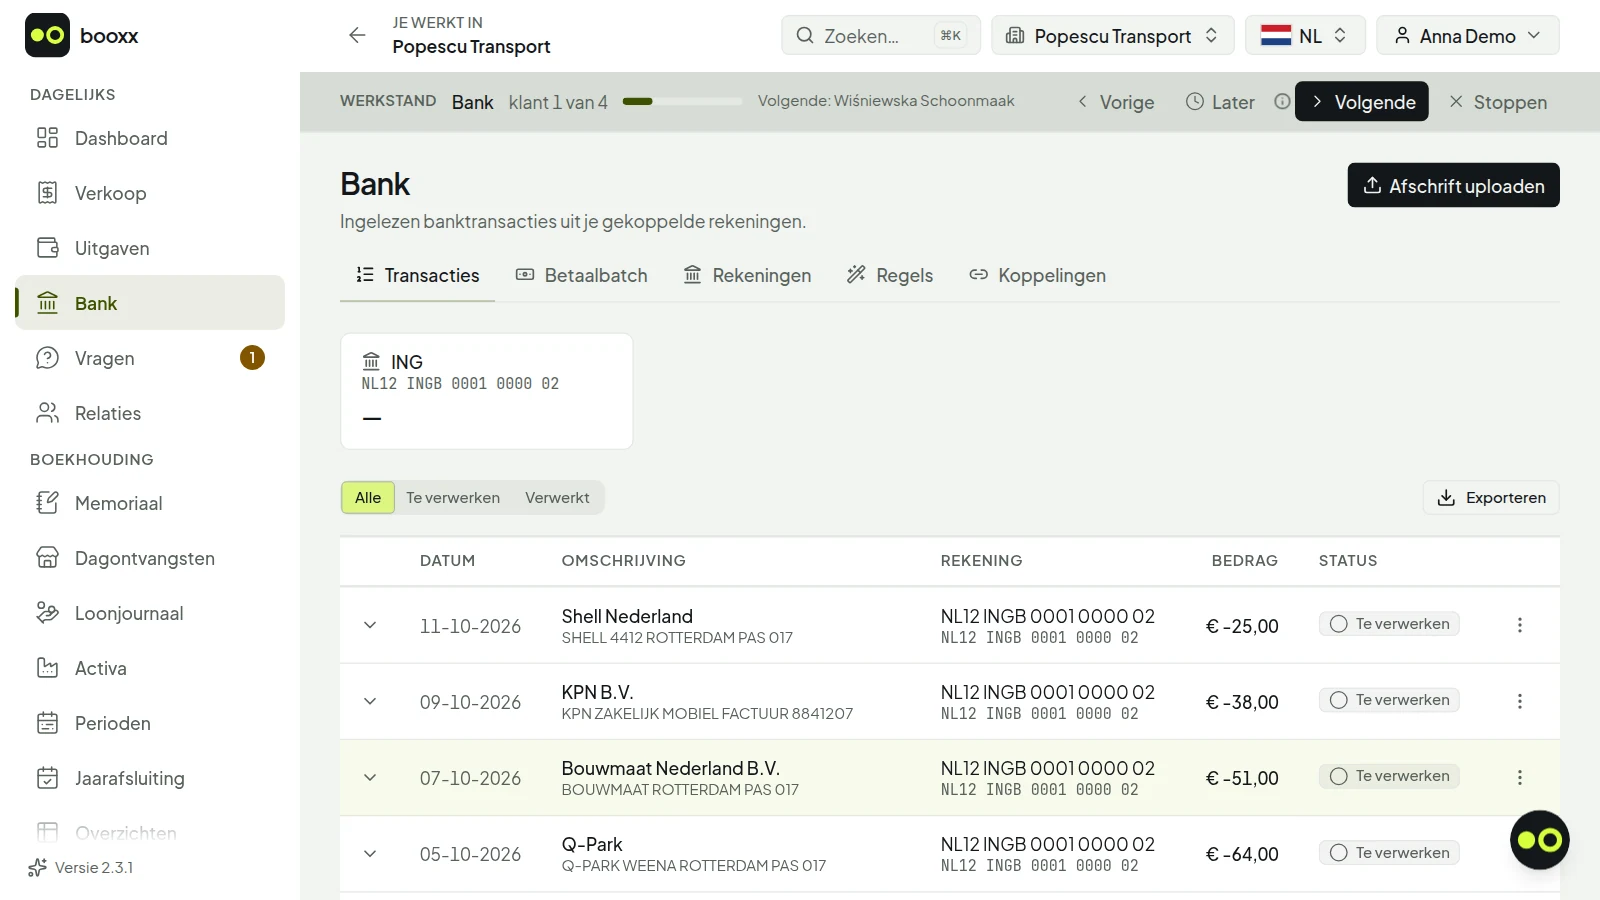The image size is (1600, 900).
Task: Click Volgende to go to next client
Action: (x=1361, y=101)
